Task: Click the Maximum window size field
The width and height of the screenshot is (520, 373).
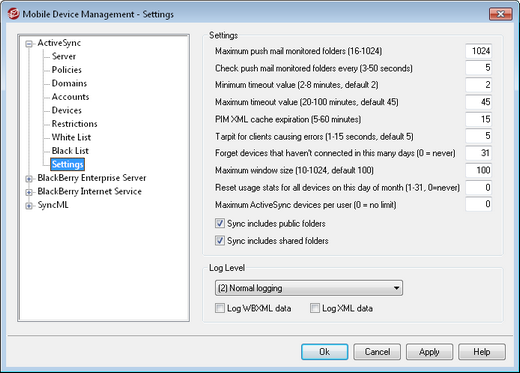Action: click(x=478, y=170)
